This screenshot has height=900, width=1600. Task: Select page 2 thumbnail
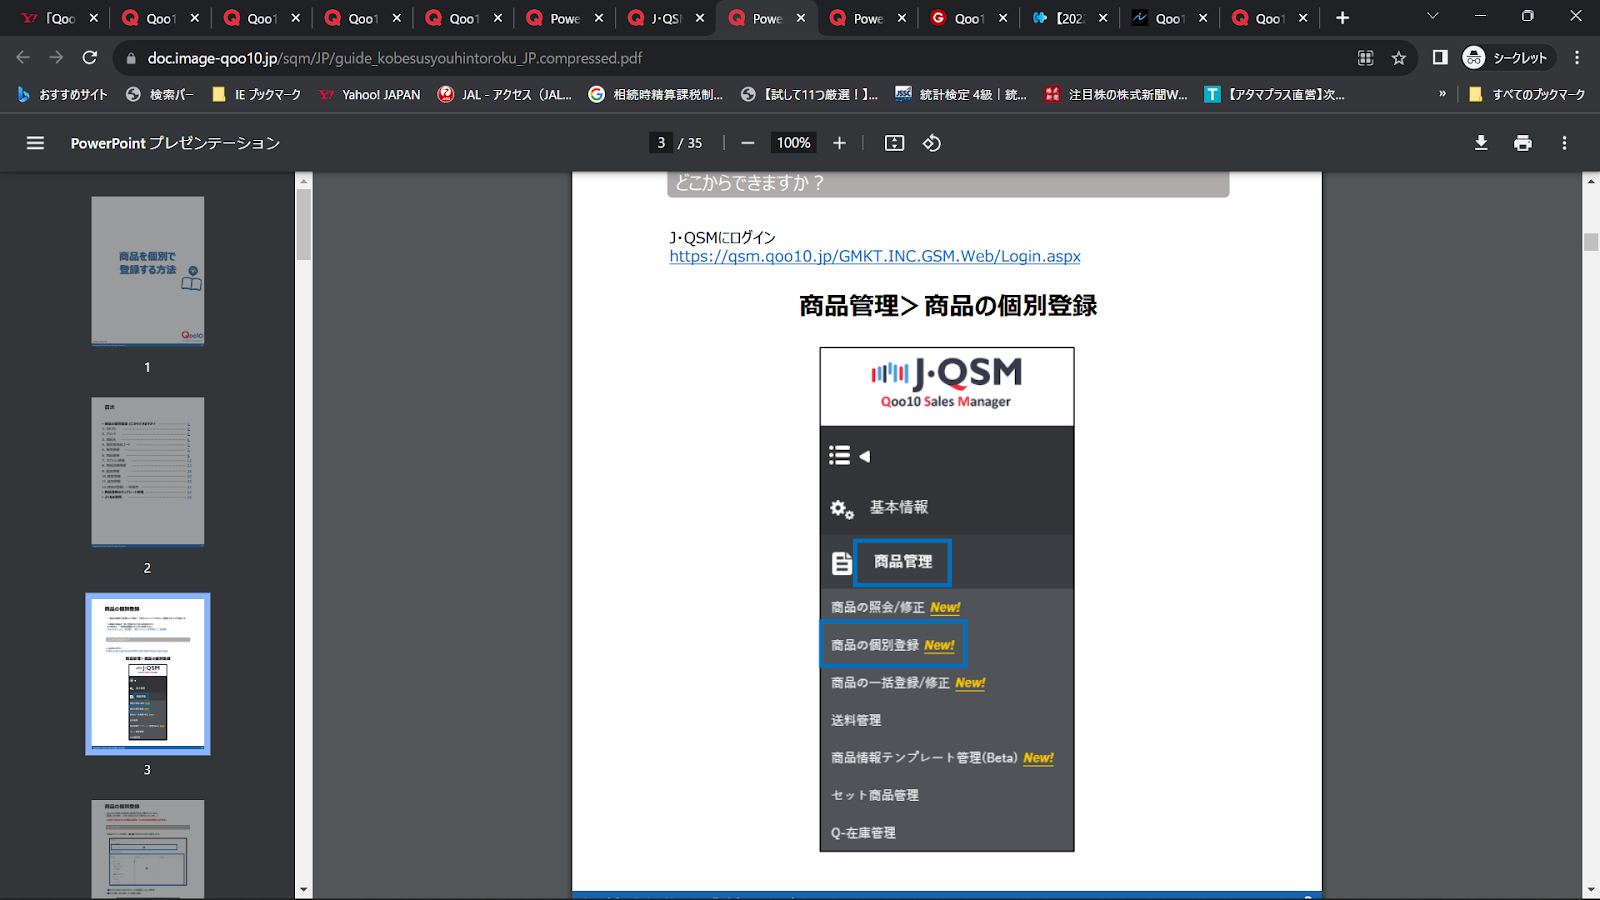click(x=148, y=472)
